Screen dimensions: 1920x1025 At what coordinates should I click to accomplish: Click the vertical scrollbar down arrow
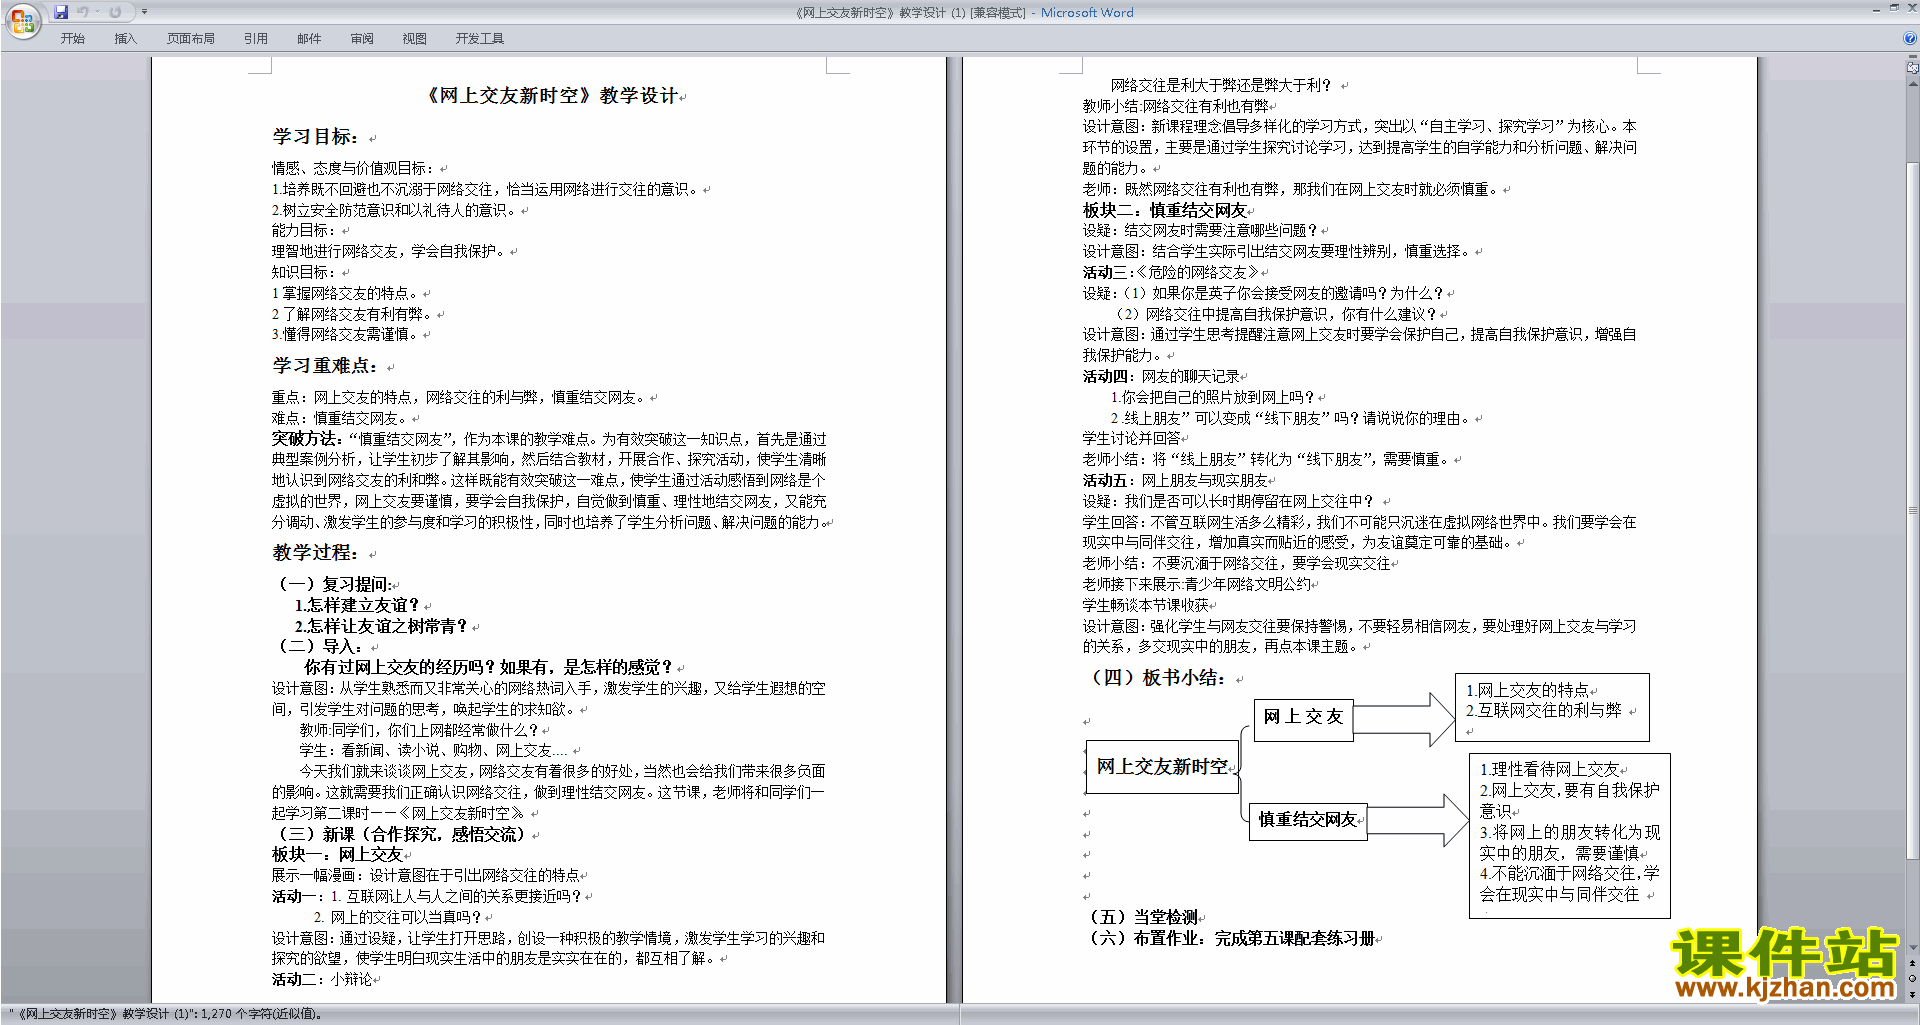1913,948
